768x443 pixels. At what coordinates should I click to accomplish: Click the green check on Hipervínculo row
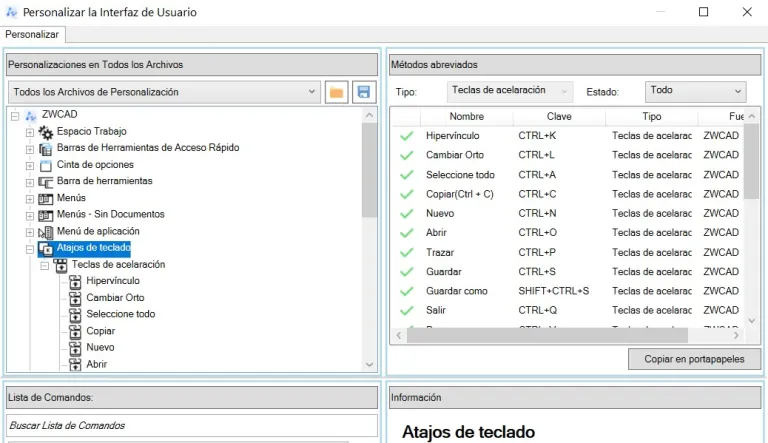point(407,136)
